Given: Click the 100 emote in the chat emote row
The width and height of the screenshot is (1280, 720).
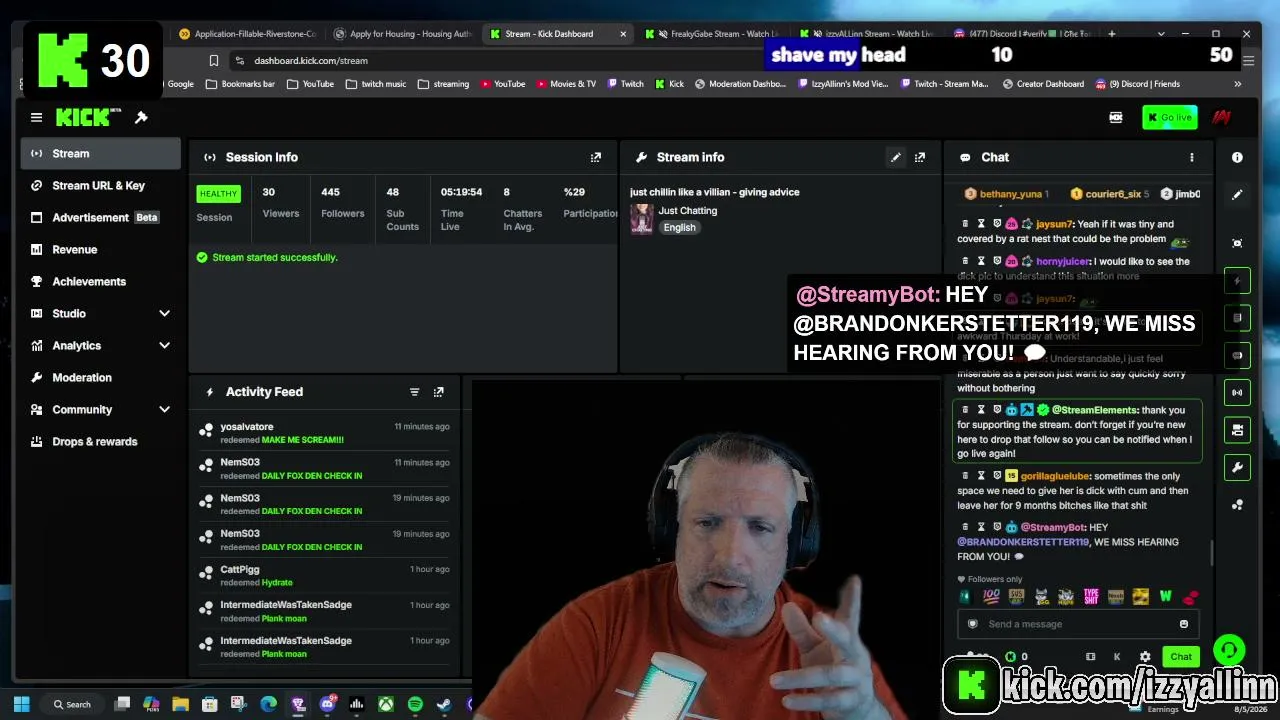Looking at the screenshot, I should pos(991,597).
